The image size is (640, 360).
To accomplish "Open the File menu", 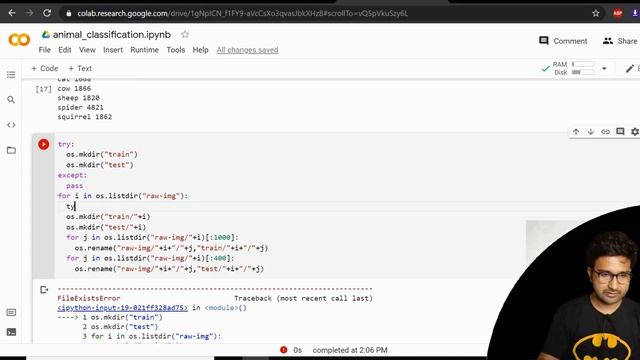I will (x=44, y=50).
